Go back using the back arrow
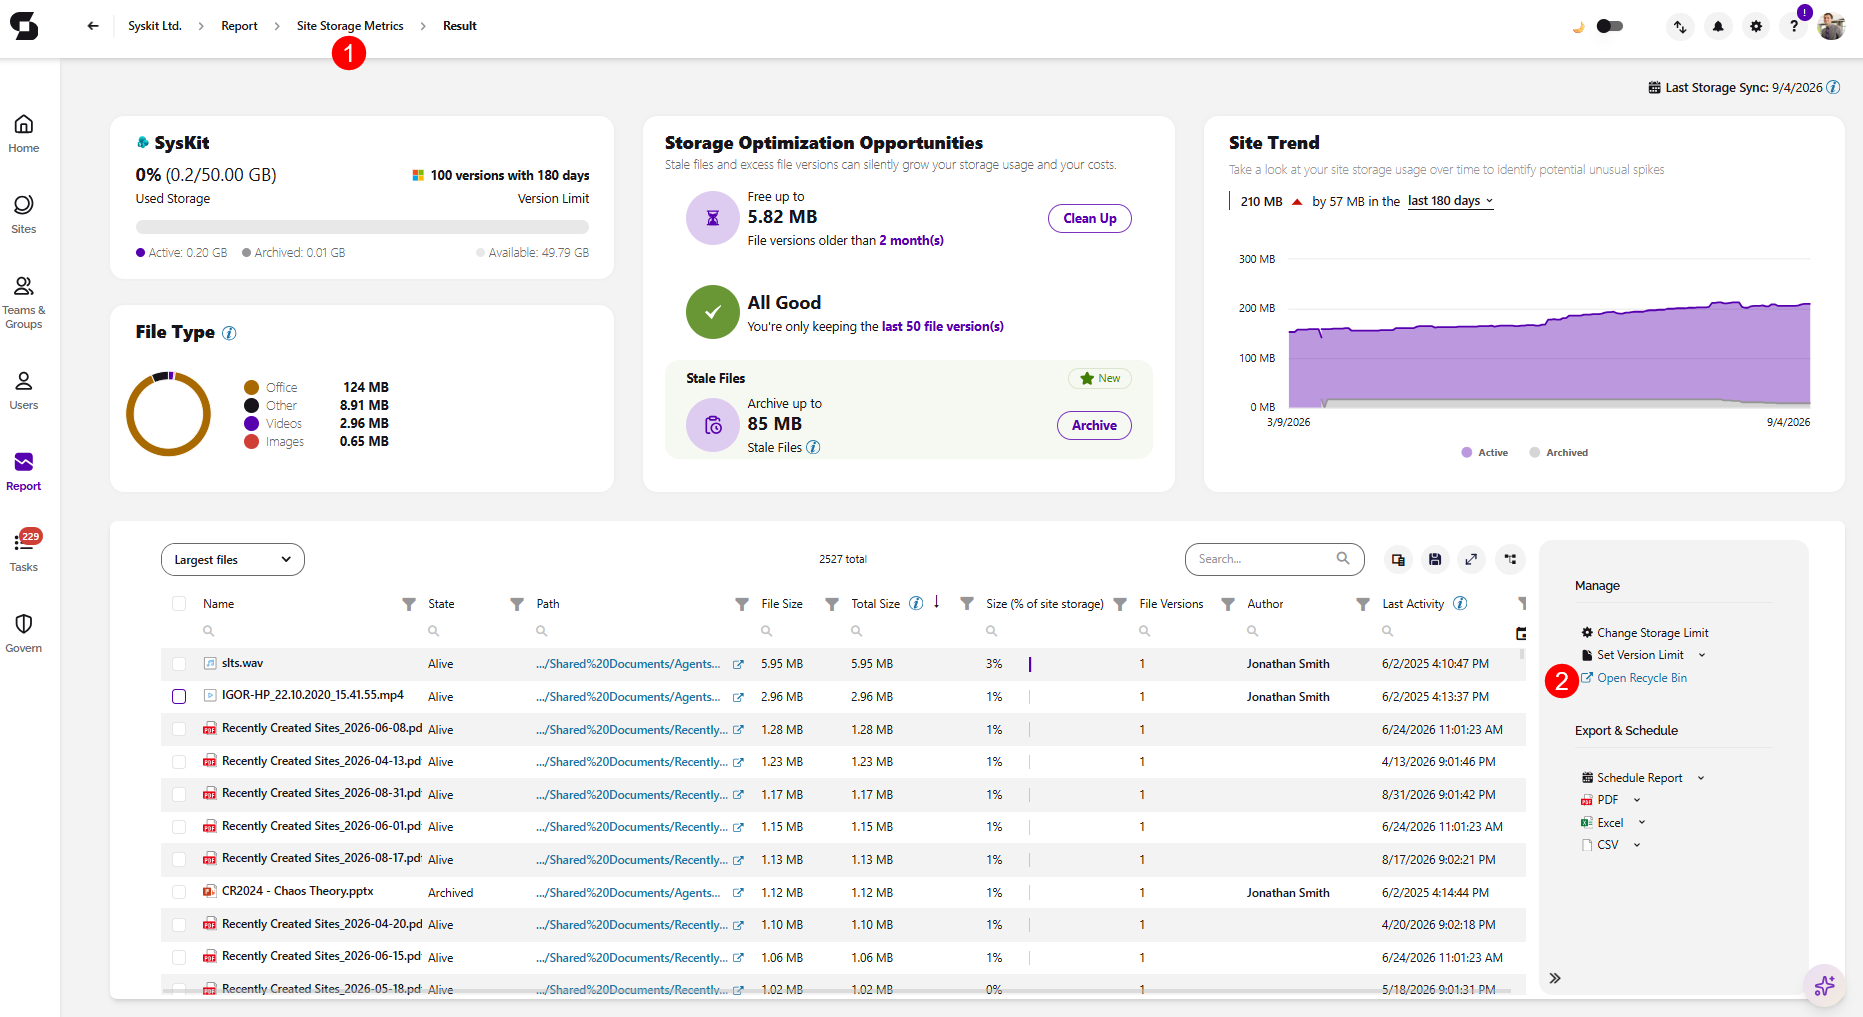 tap(93, 26)
